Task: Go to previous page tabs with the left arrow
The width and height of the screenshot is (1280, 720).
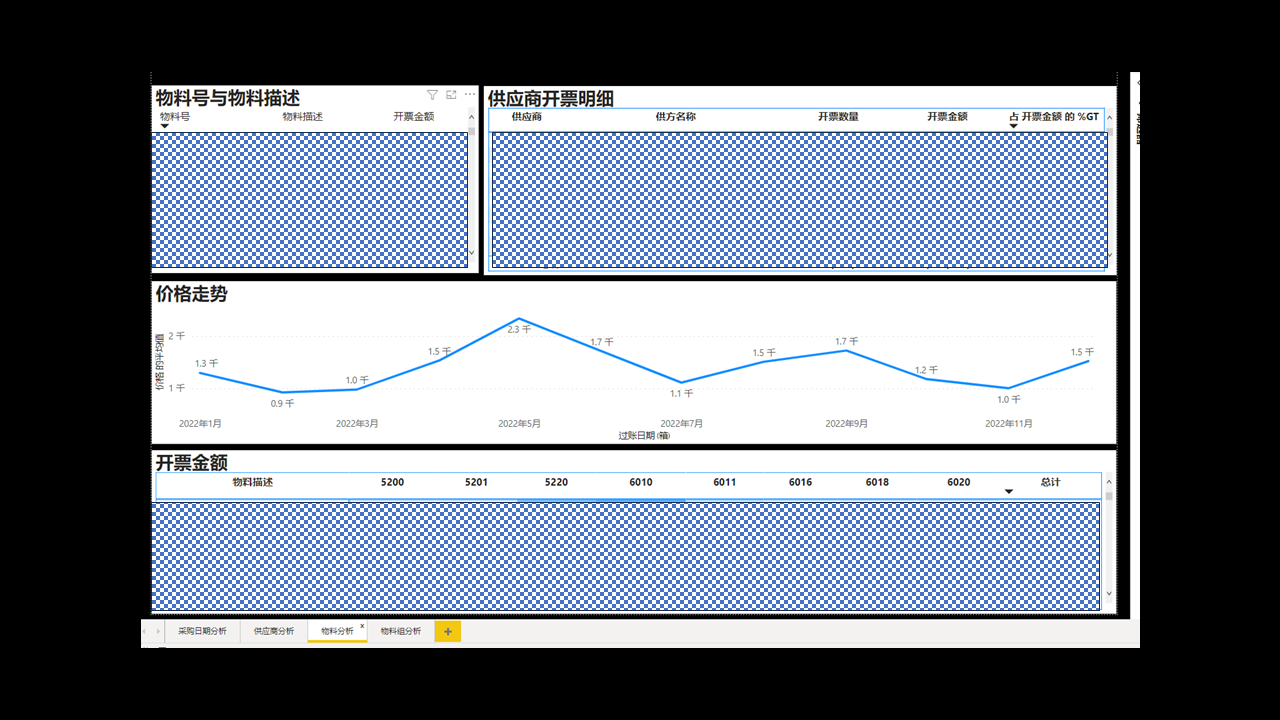Action: (144, 631)
